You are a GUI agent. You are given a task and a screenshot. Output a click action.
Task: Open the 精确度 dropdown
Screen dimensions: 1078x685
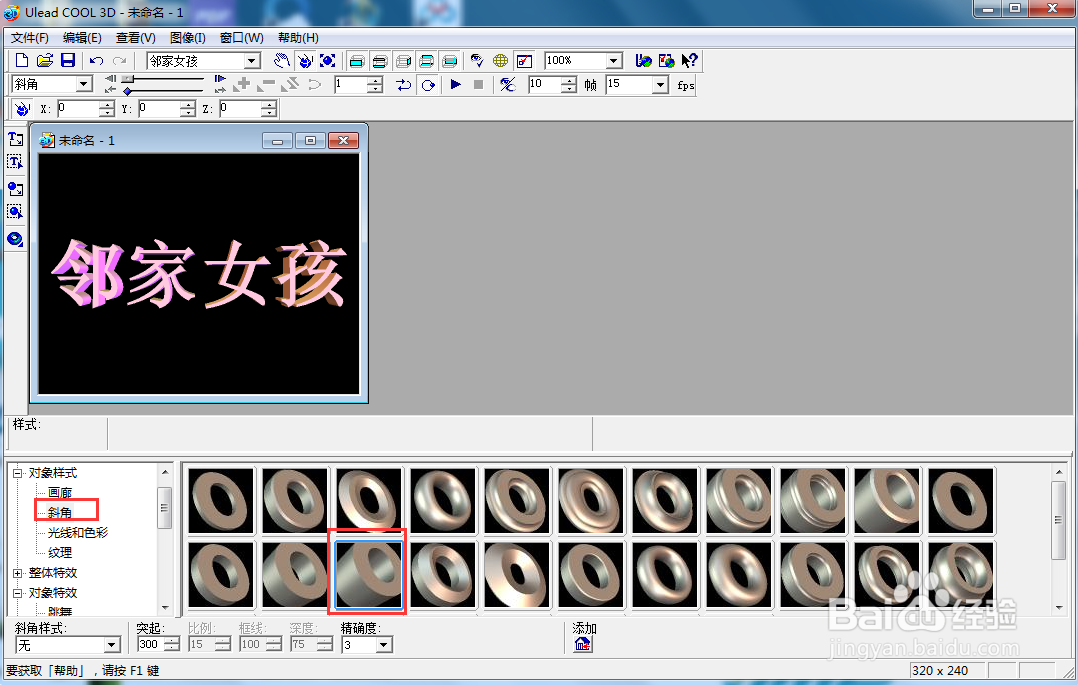pyautogui.click(x=384, y=645)
